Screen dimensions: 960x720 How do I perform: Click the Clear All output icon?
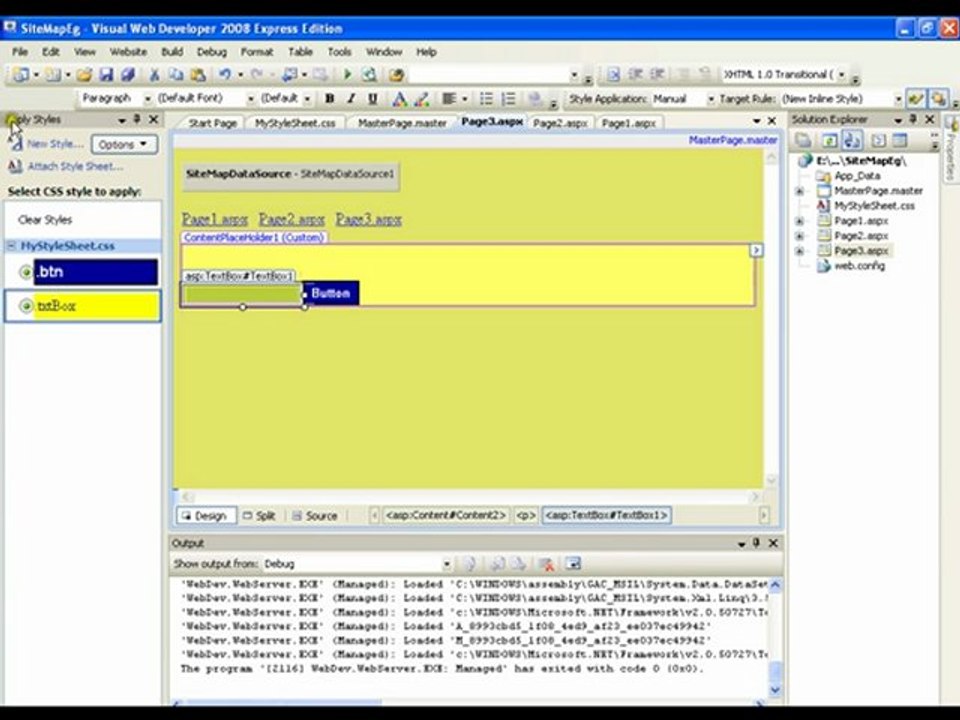pos(546,564)
